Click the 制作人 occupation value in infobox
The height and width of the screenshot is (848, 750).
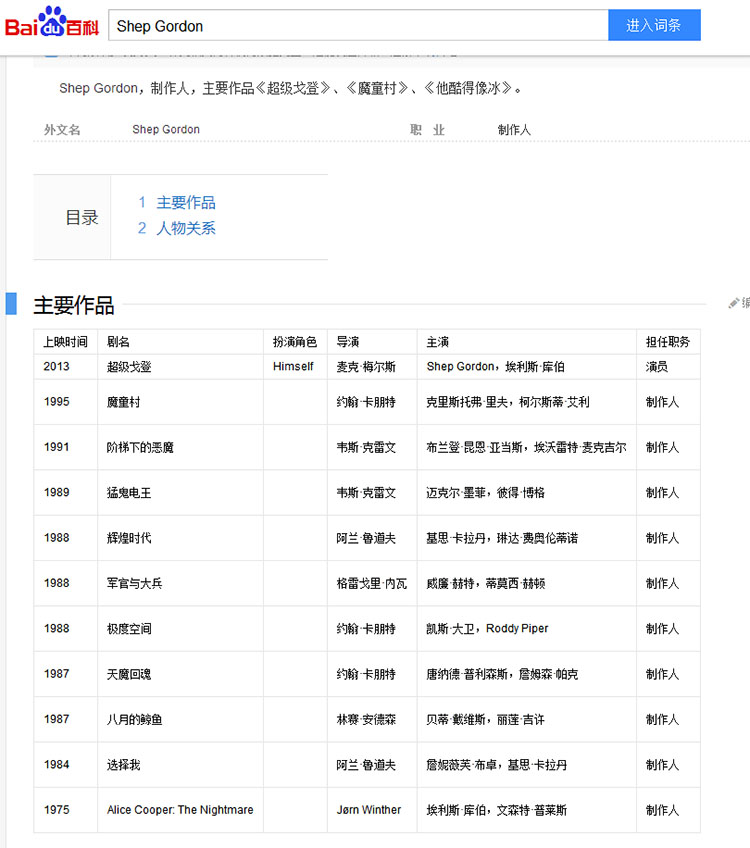[x=514, y=130]
